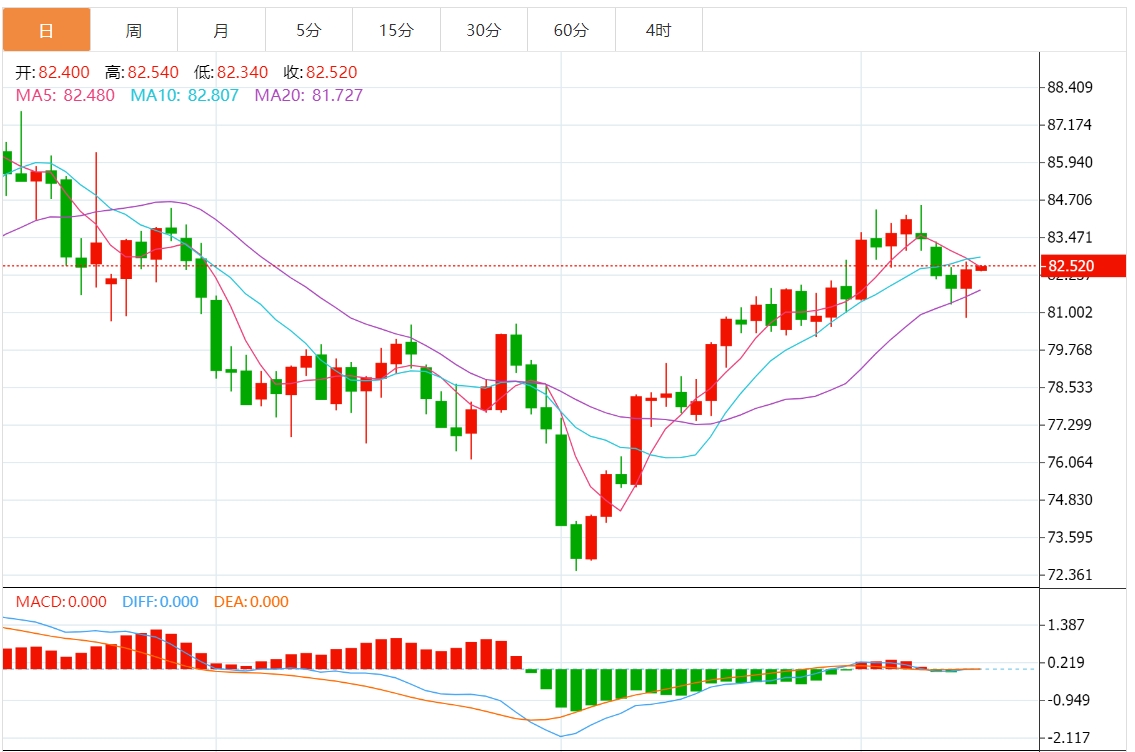Click the 高:82.540 high price value

142,72
